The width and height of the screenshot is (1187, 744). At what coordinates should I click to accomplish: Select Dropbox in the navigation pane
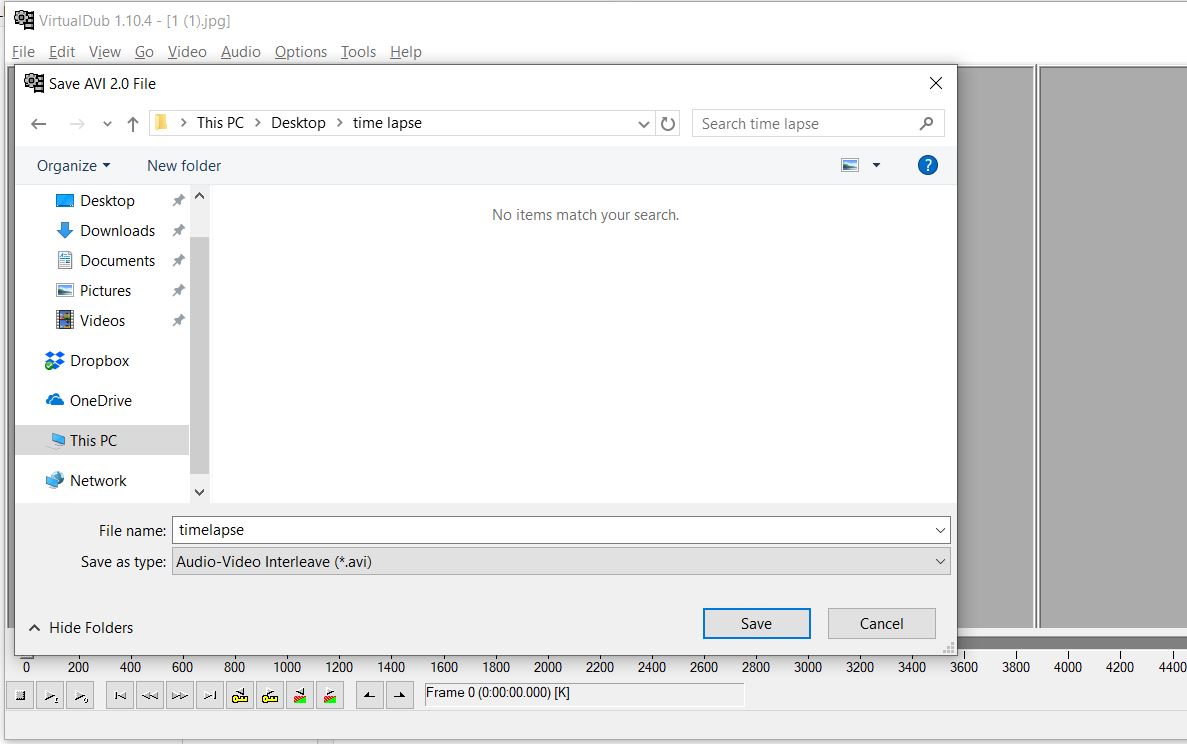click(x=99, y=361)
